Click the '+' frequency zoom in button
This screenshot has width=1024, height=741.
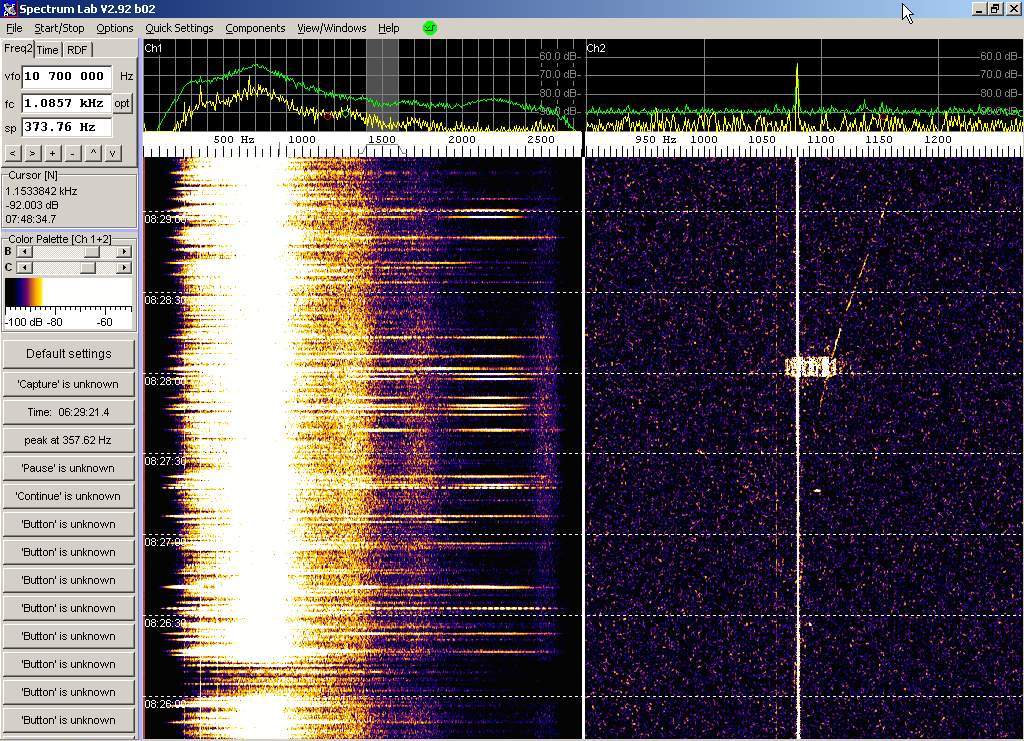point(52,153)
